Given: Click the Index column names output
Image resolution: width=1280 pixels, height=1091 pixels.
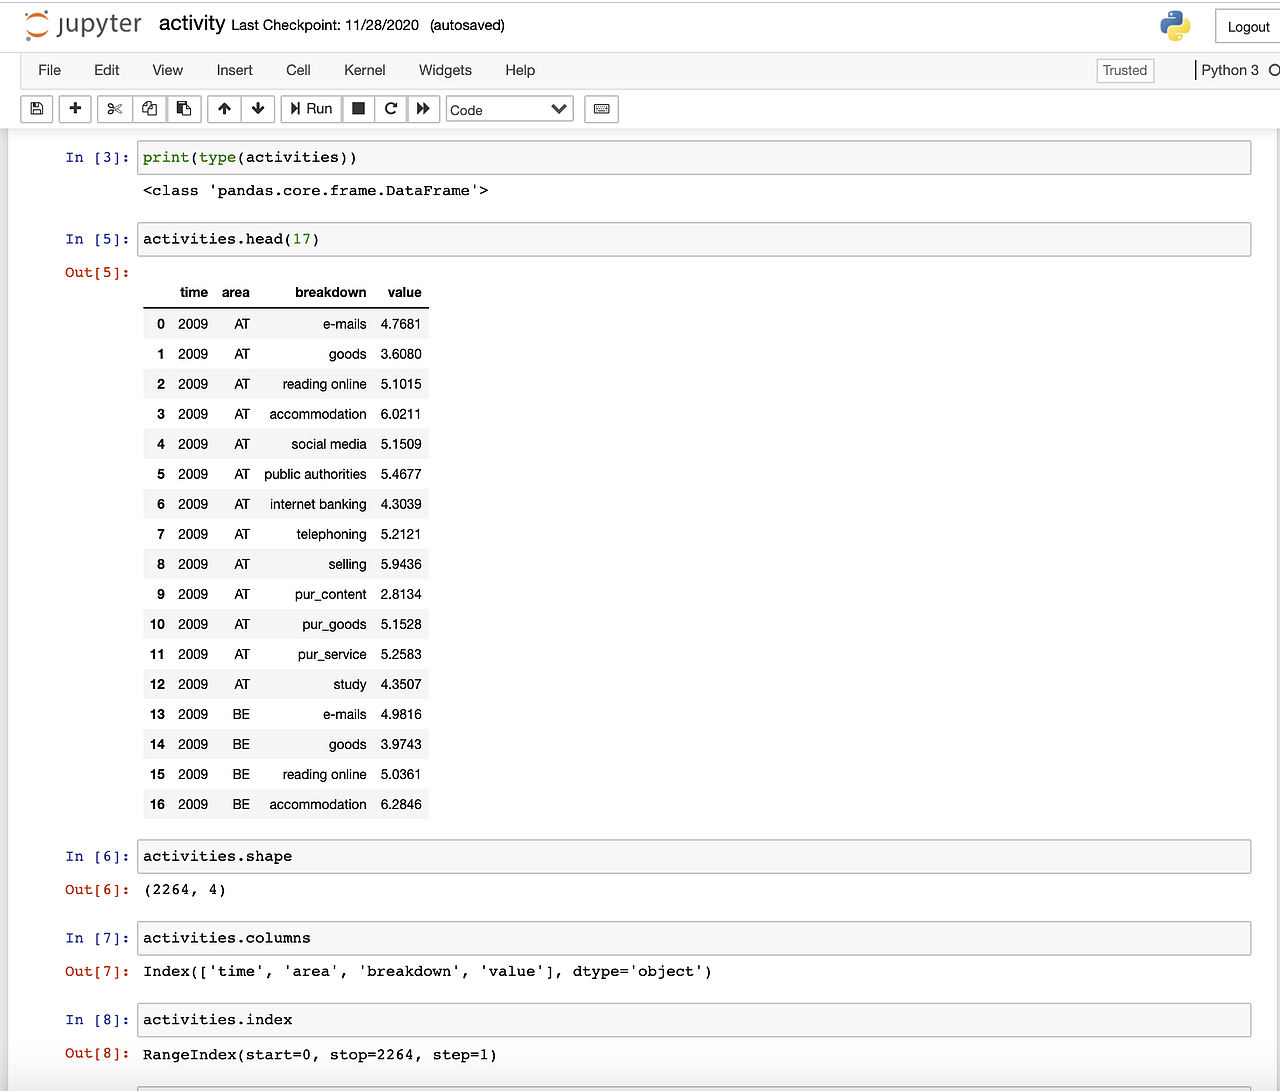Looking at the screenshot, I should (427, 972).
